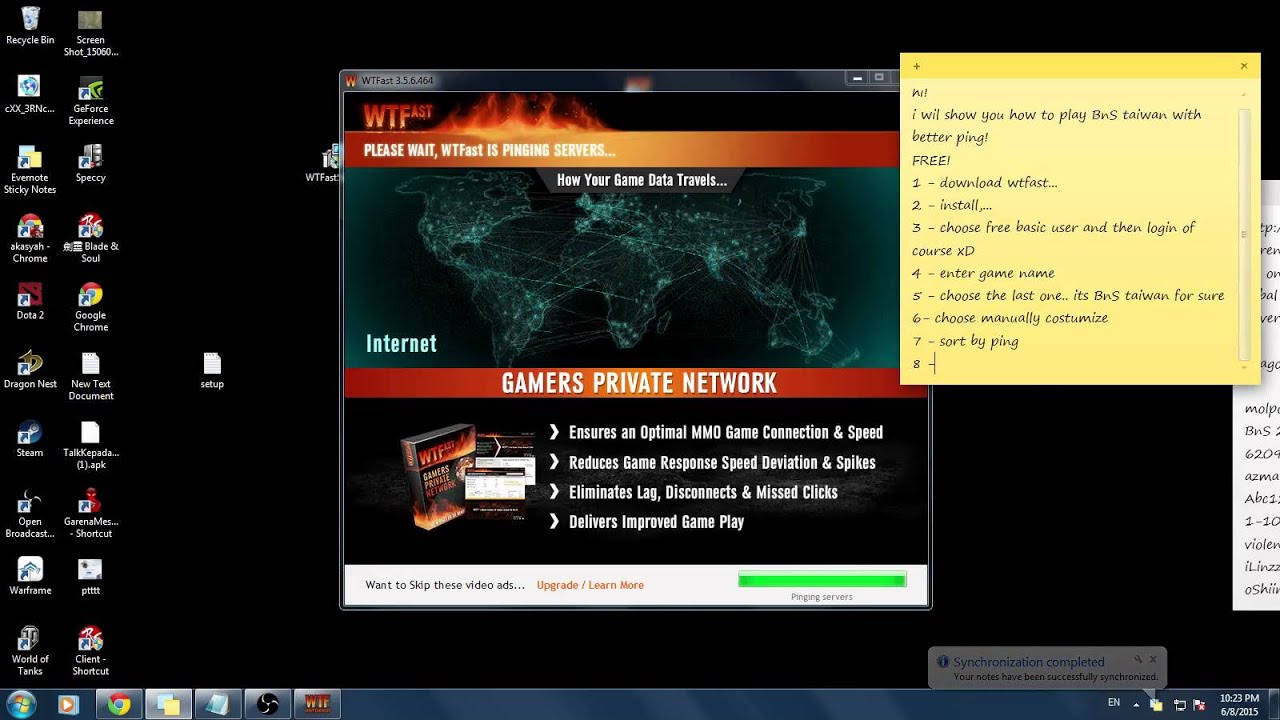Launch Blade & Soul desktop icon

pos(90,238)
